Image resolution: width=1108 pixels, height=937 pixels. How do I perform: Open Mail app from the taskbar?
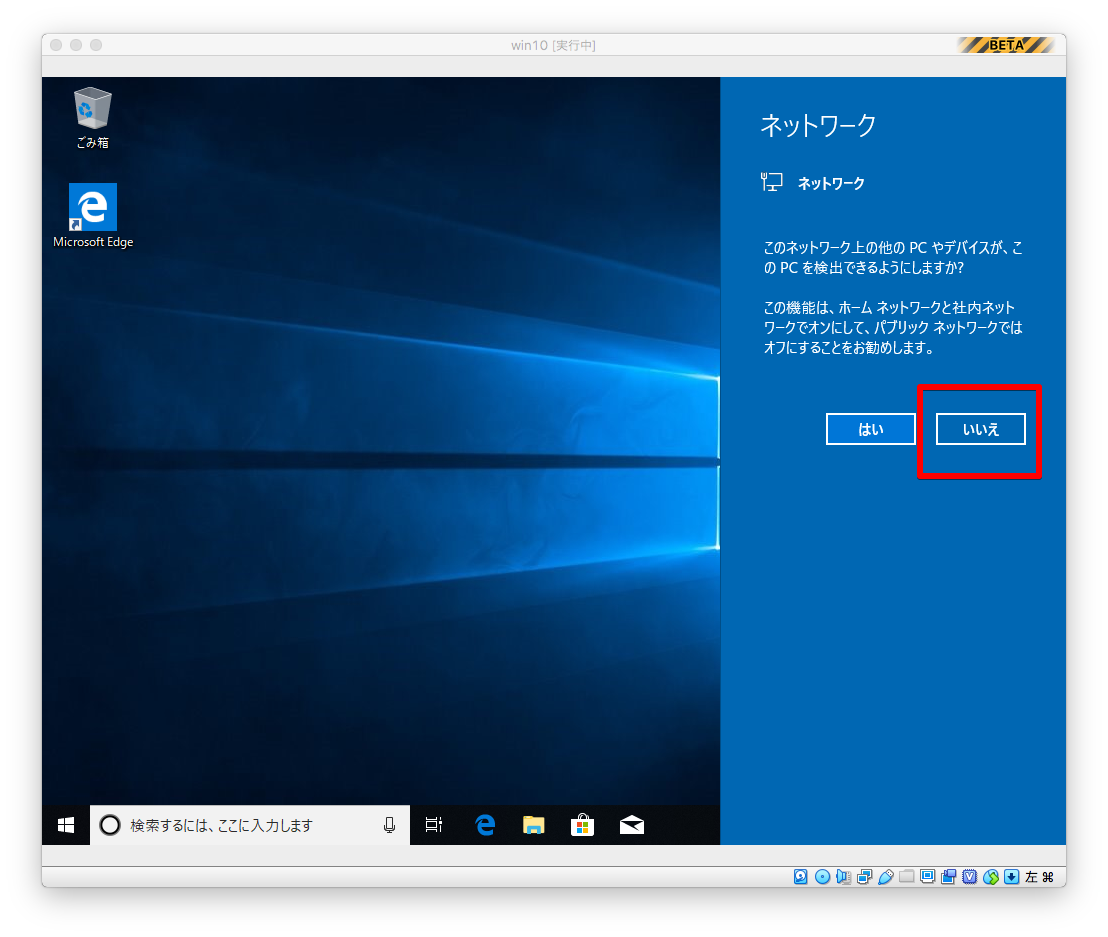click(x=632, y=825)
